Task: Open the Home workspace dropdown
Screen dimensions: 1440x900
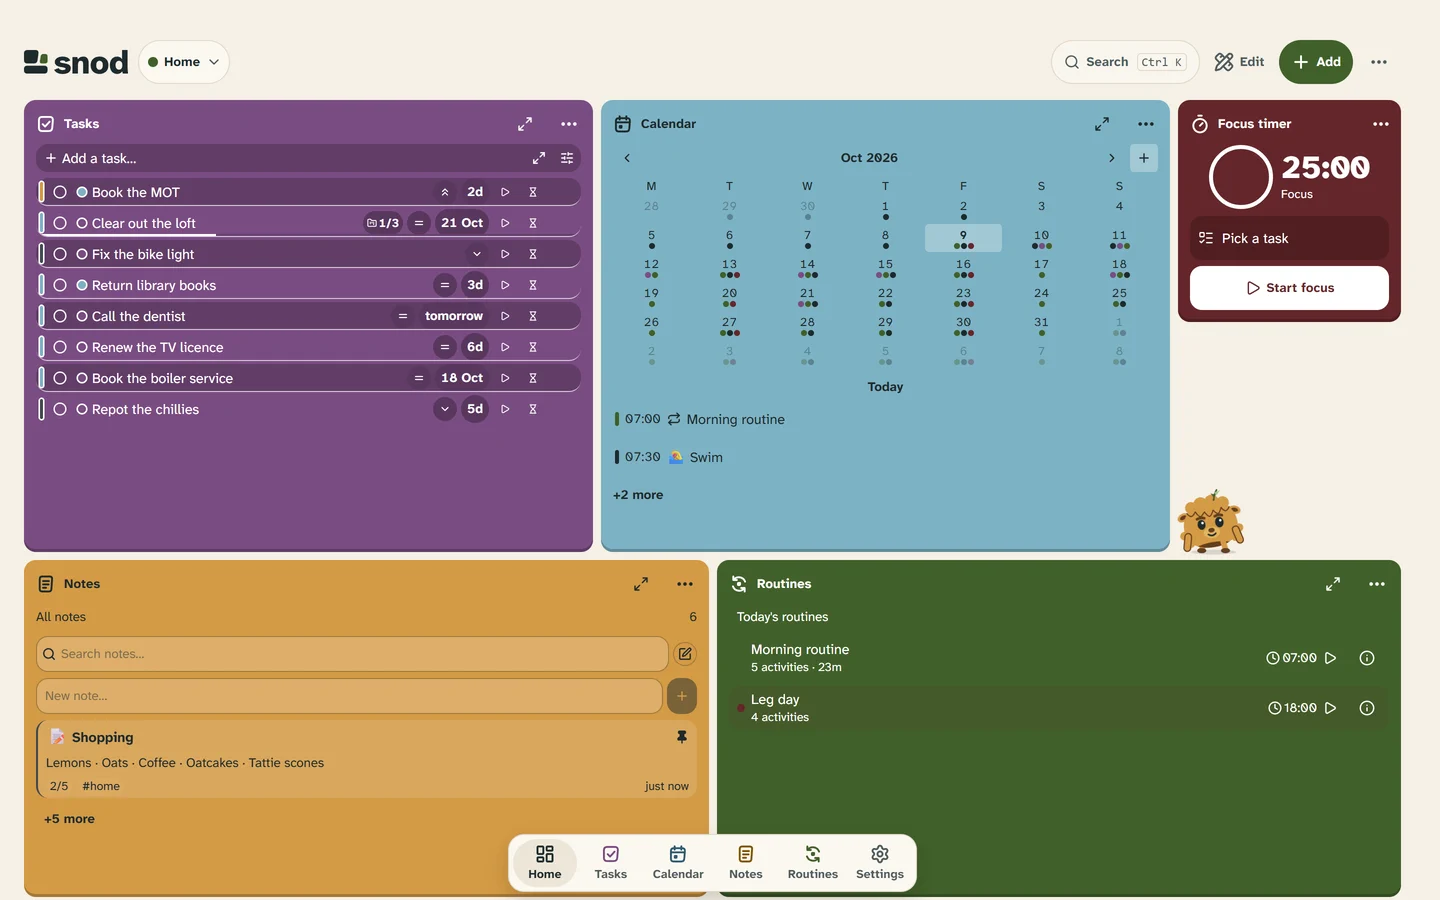Action: (184, 62)
